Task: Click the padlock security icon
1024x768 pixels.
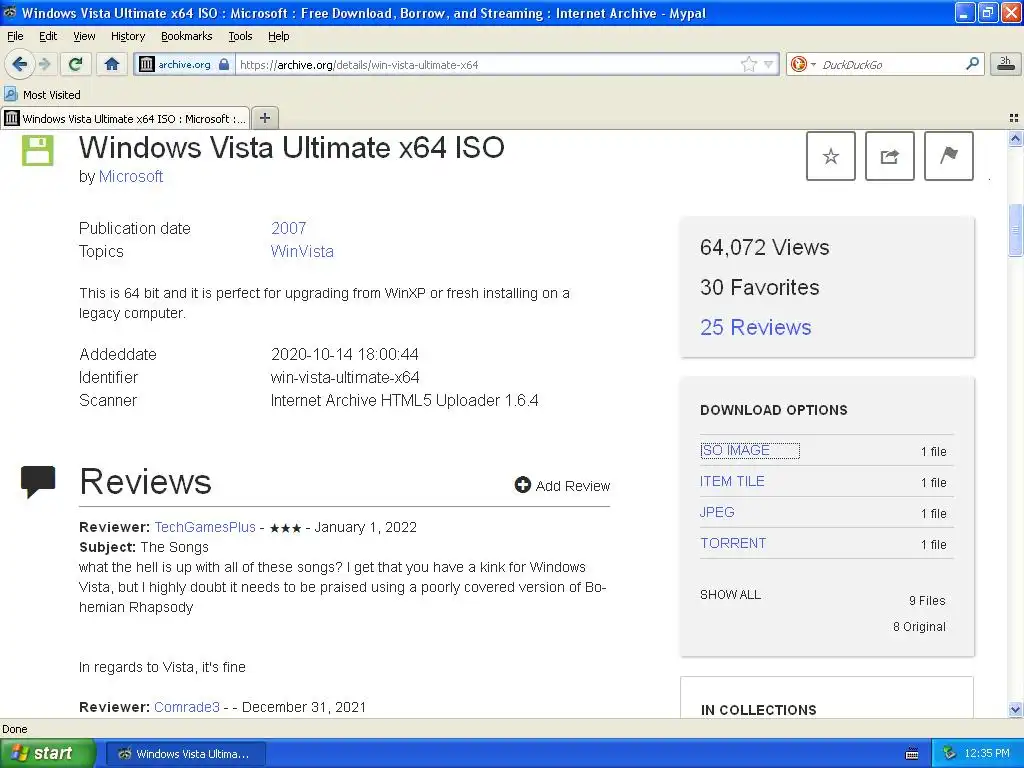Action: [224, 64]
